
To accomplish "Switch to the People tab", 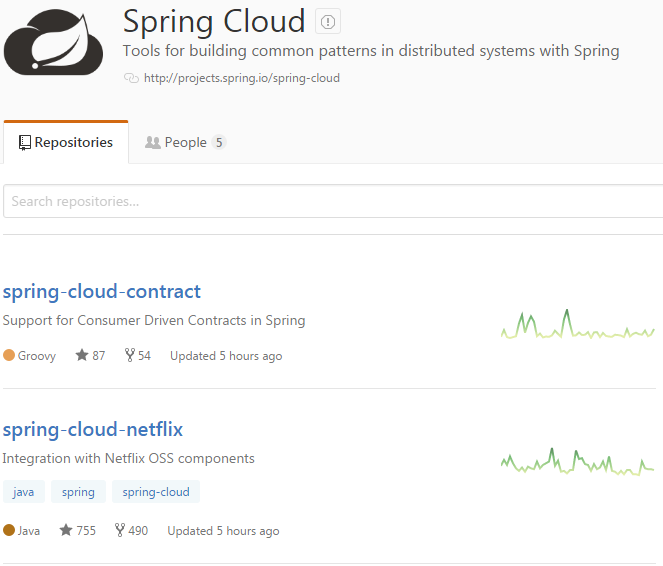I will [185, 142].
